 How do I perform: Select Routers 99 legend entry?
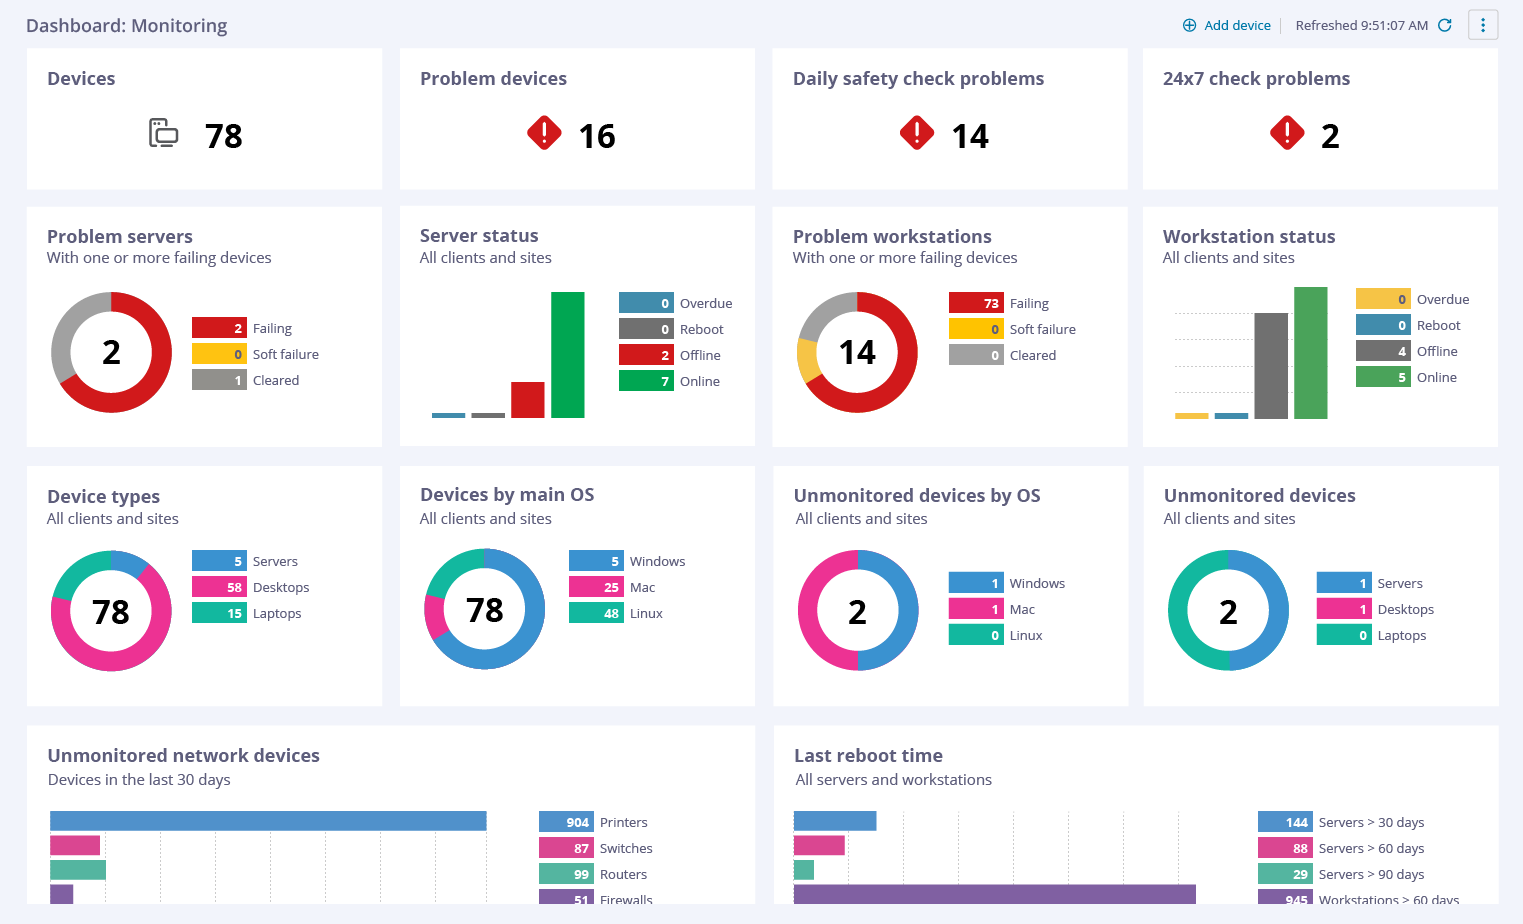pyautogui.click(x=594, y=874)
